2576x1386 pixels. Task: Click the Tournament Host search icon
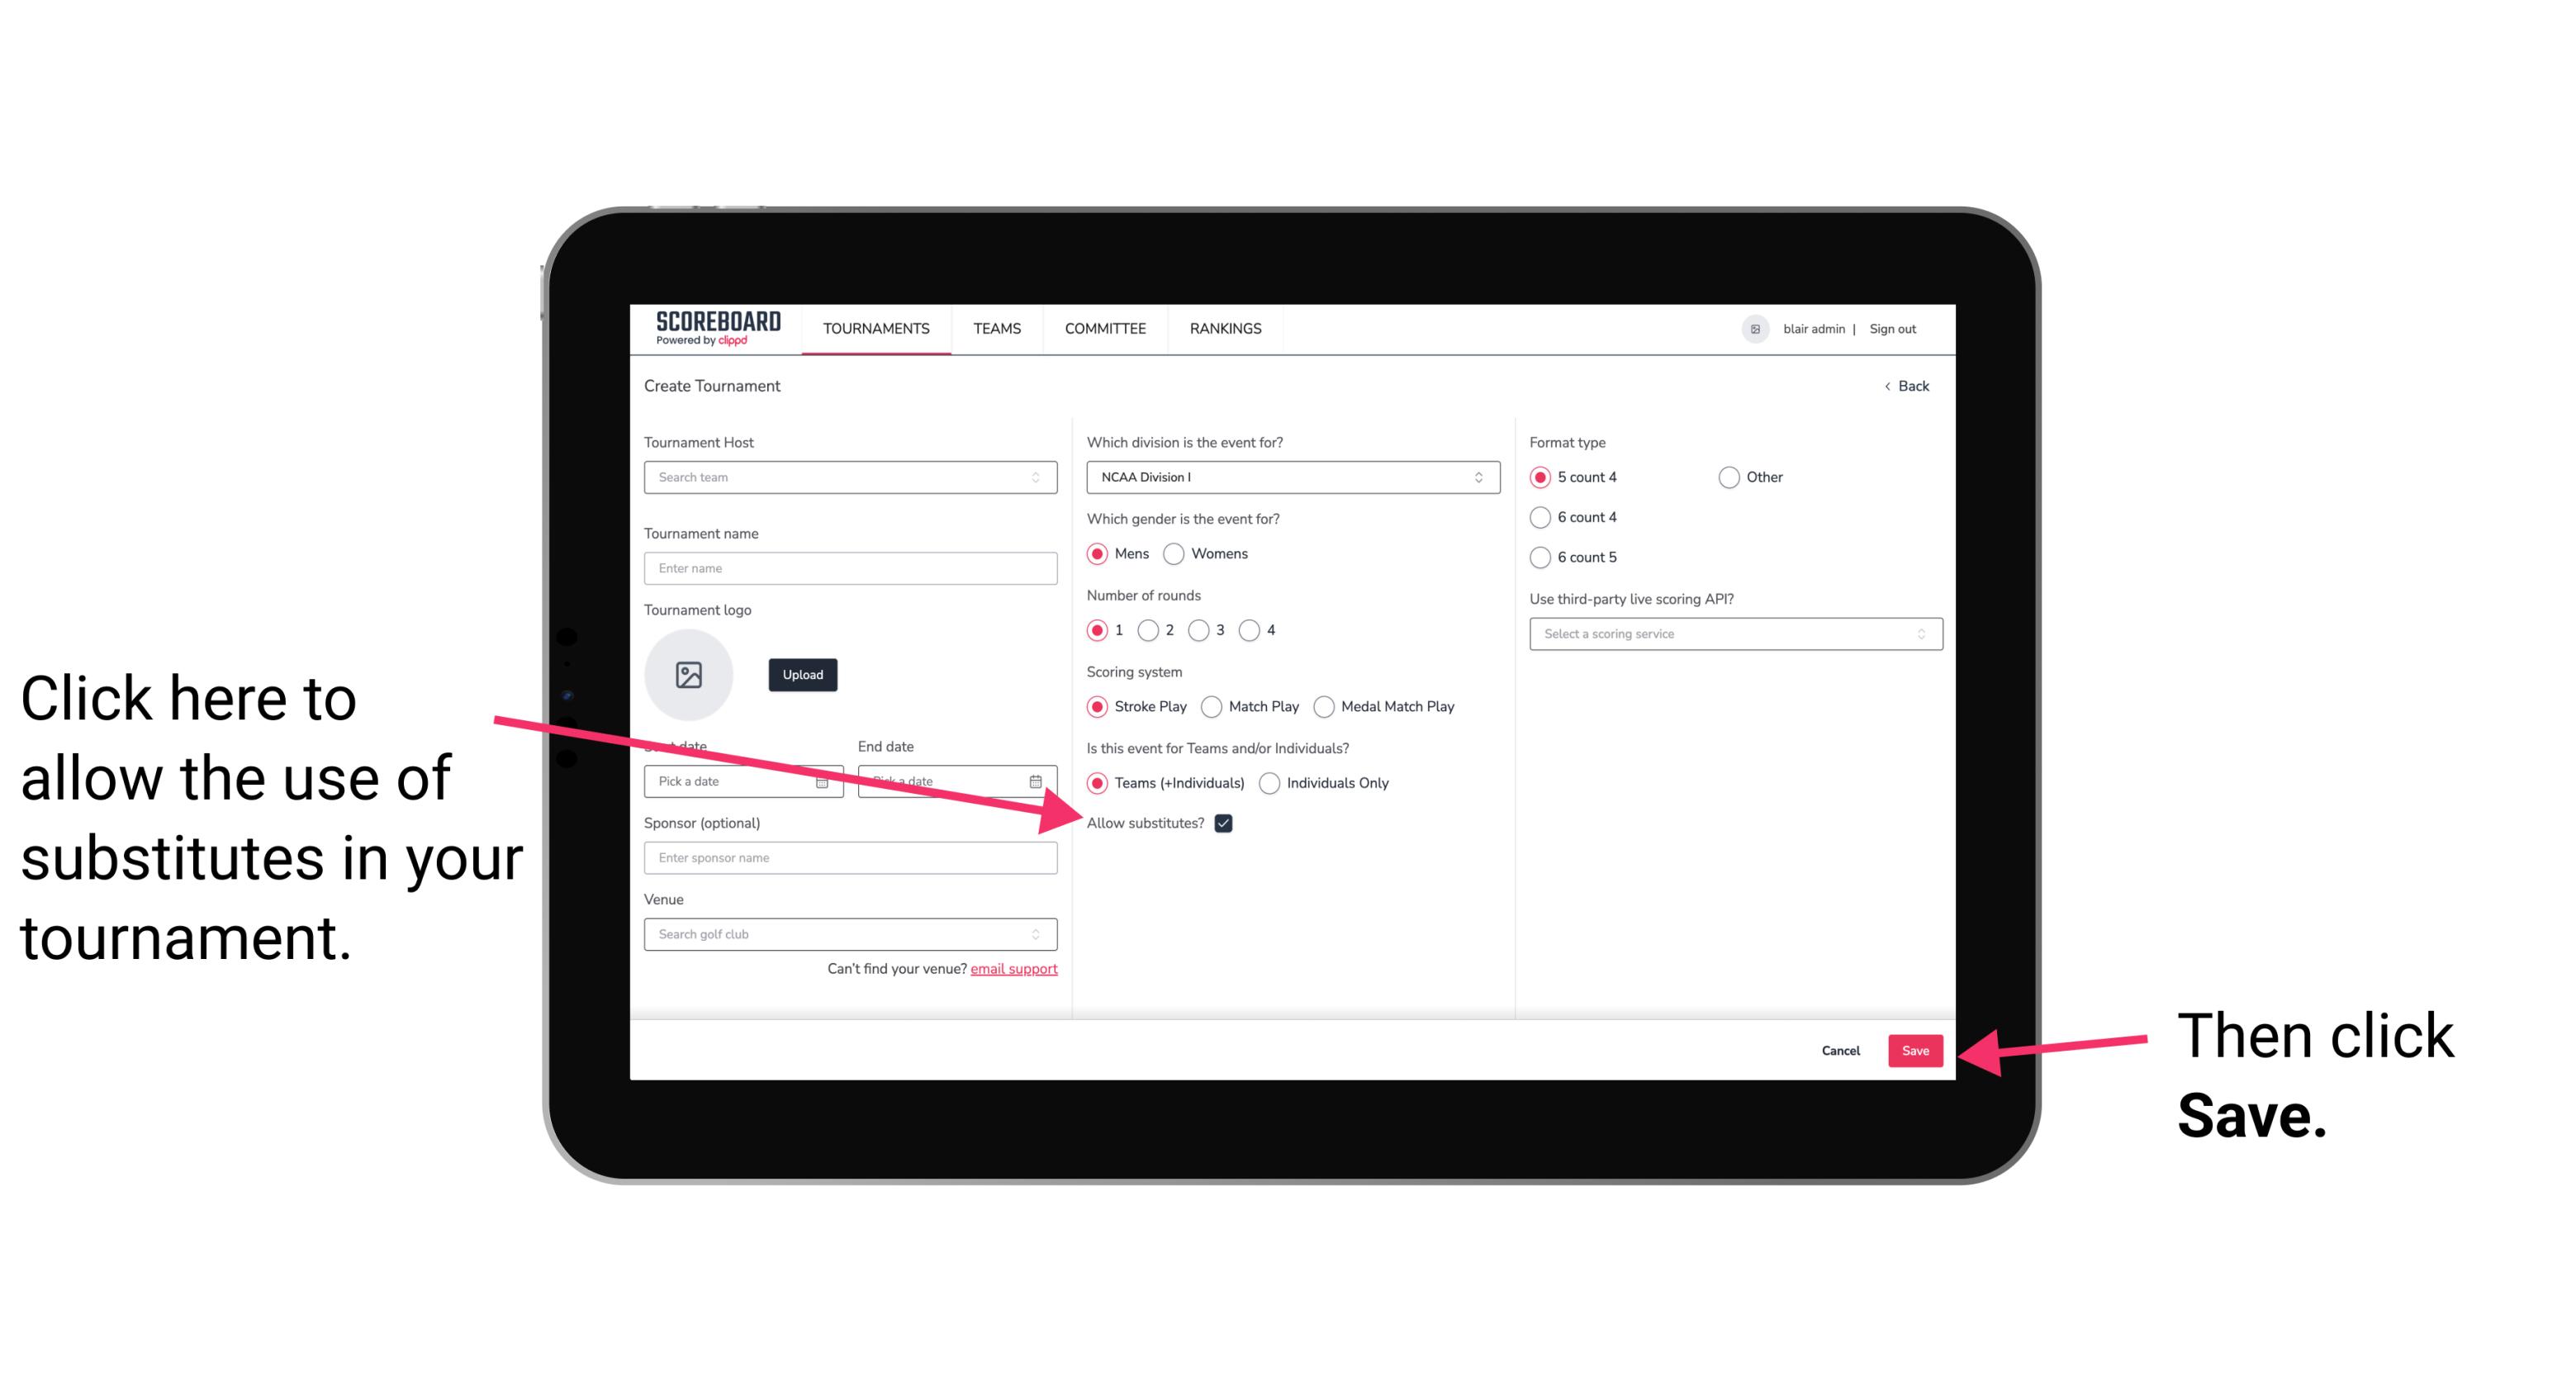pyautogui.click(x=1042, y=478)
